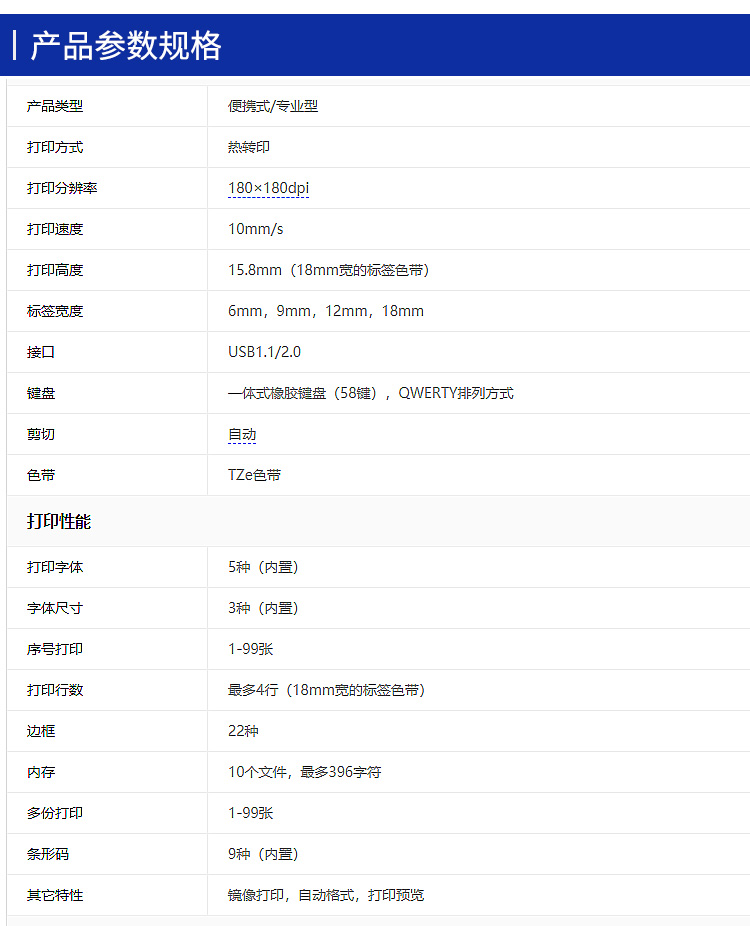Select the 内存 10个文件 memory value
750x926 pixels.
coord(305,772)
